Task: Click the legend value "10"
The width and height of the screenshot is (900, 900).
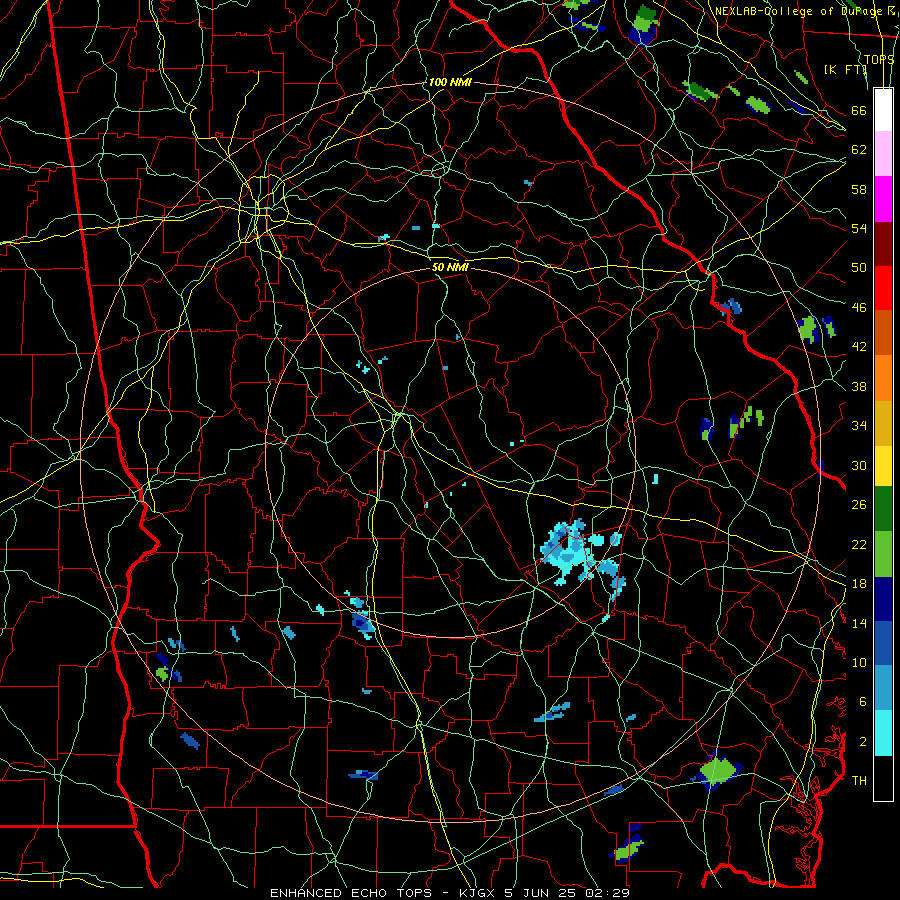Action: [859, 662]
